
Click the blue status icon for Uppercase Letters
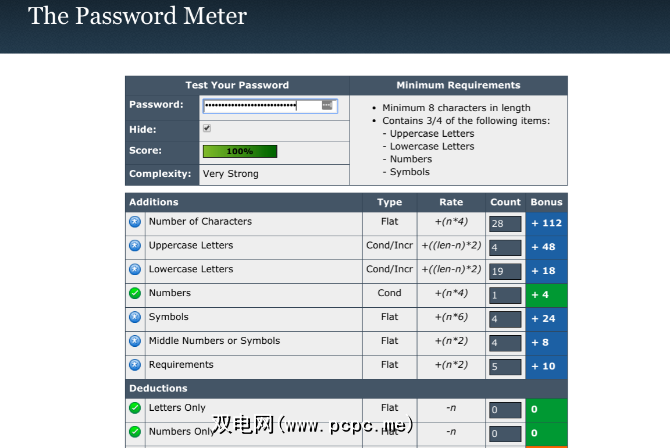(135, 246)
